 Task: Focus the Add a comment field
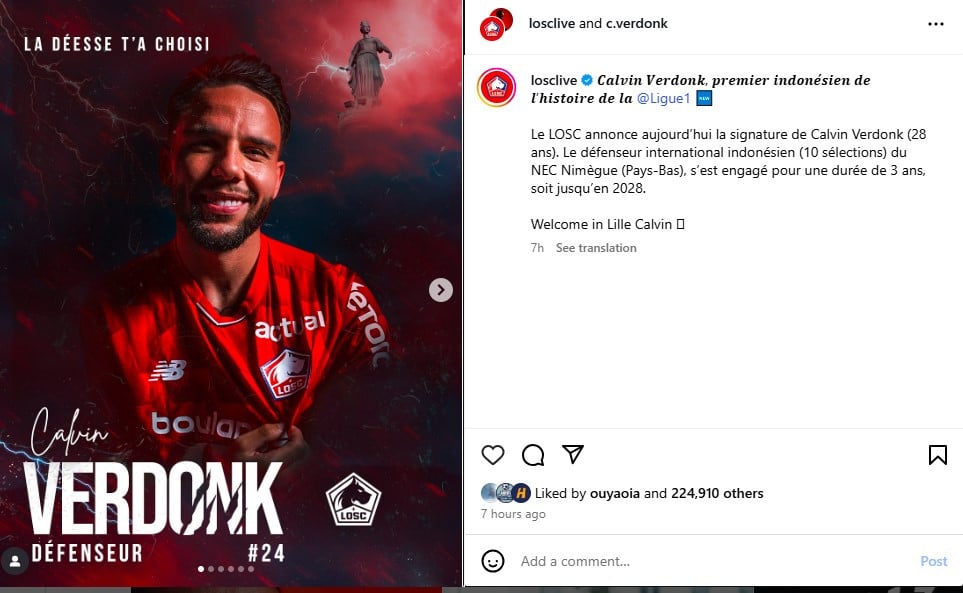pos(712,561)
